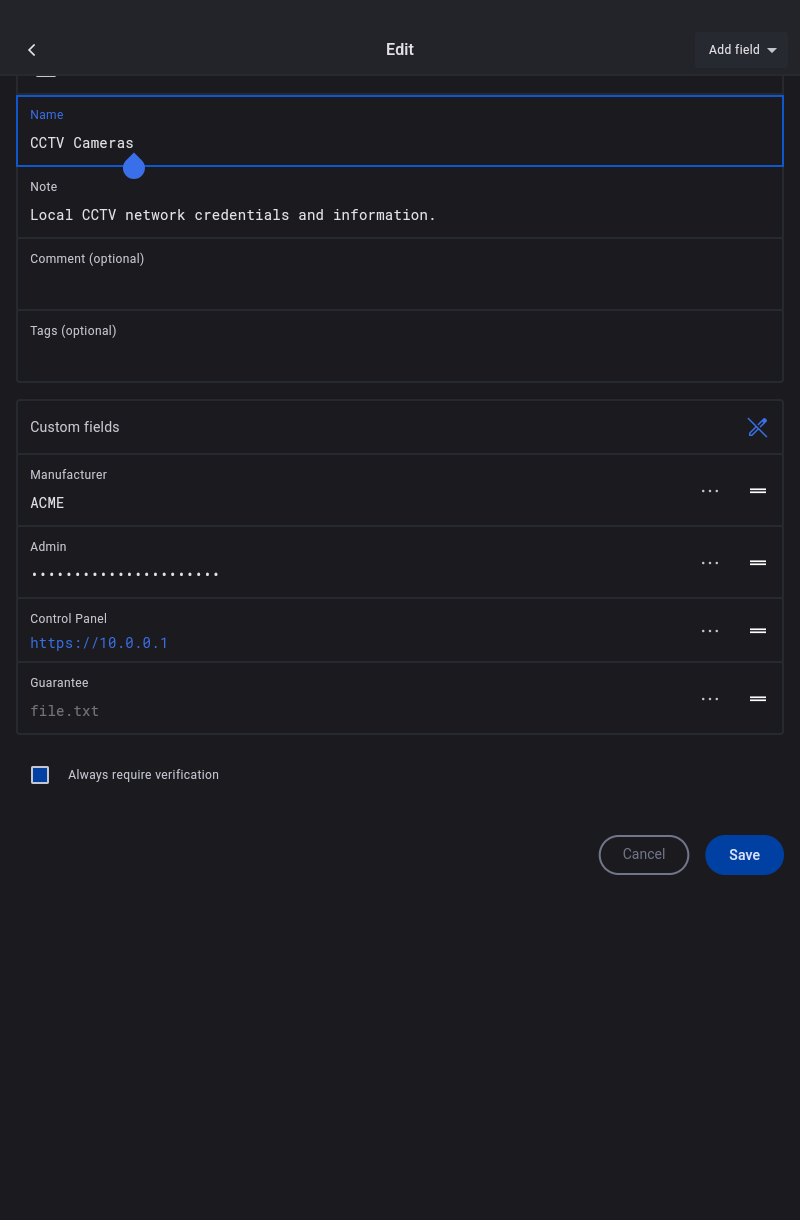The image size is (800, 1220).
Task: Go back using the arrow icon
Action: pos(32,50)
